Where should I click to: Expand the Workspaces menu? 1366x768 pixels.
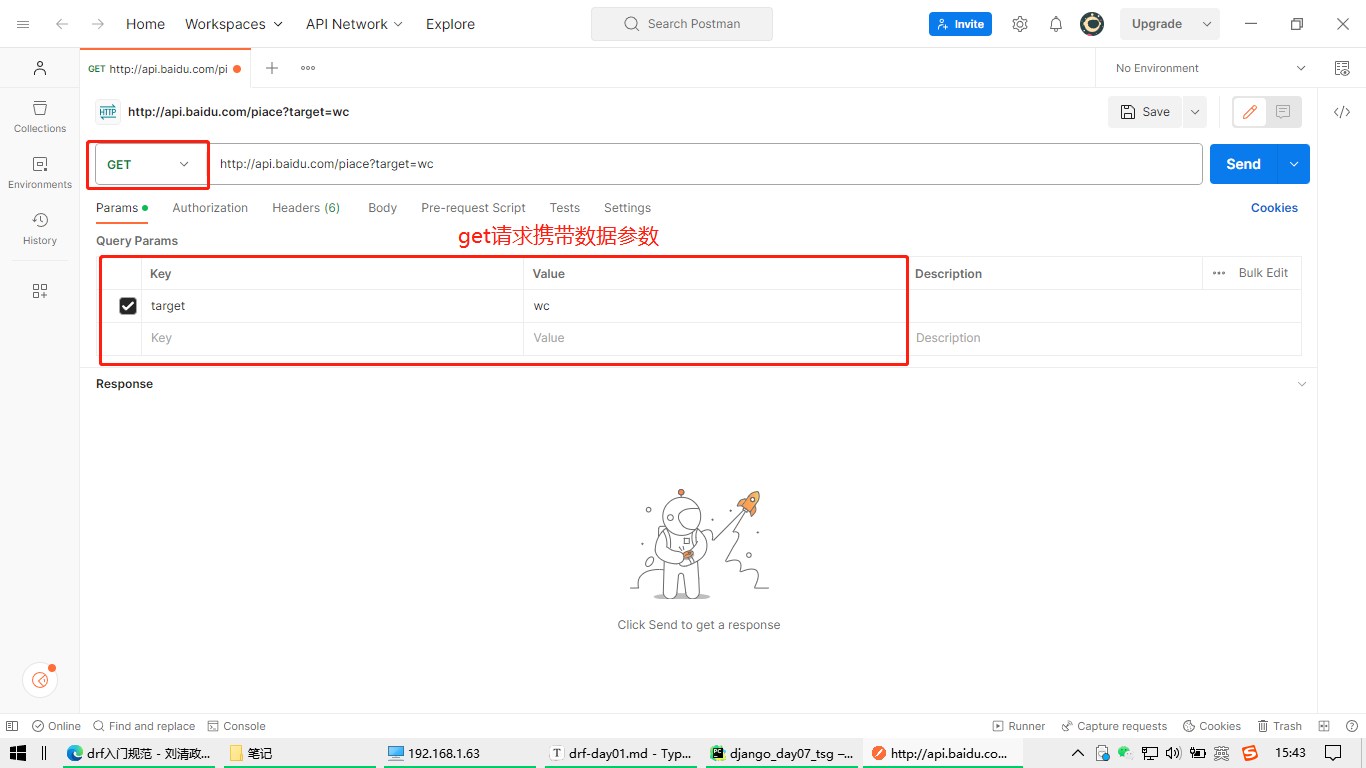click(x=234, y=24)
